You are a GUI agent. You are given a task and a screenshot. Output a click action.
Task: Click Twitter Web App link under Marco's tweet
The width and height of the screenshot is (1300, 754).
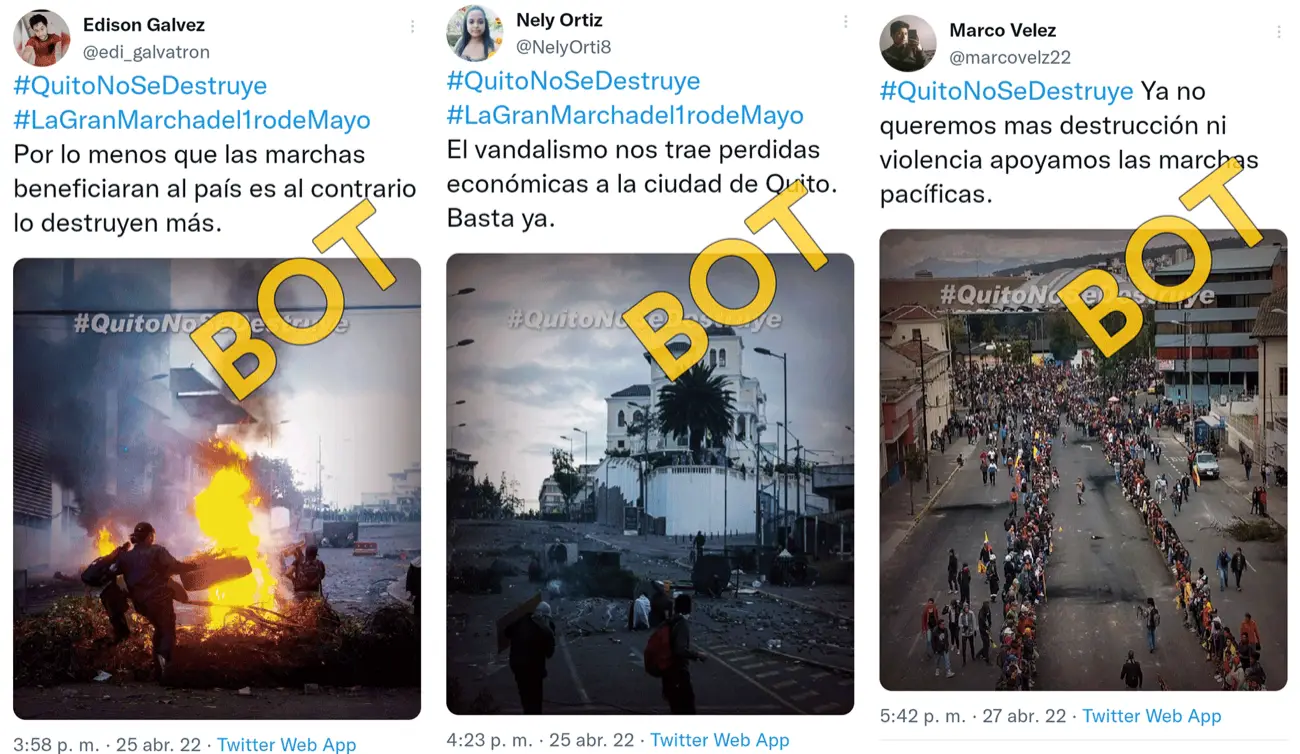click(1152, 716)
